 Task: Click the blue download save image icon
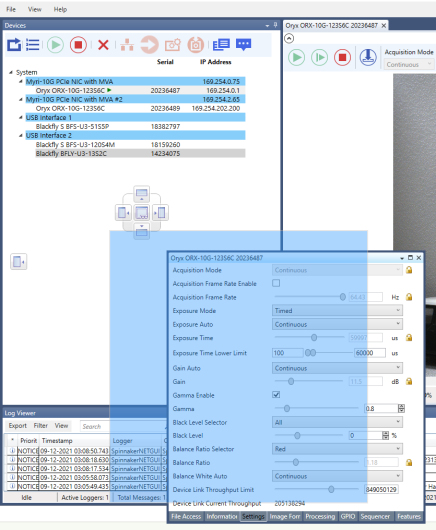(368, 57)
